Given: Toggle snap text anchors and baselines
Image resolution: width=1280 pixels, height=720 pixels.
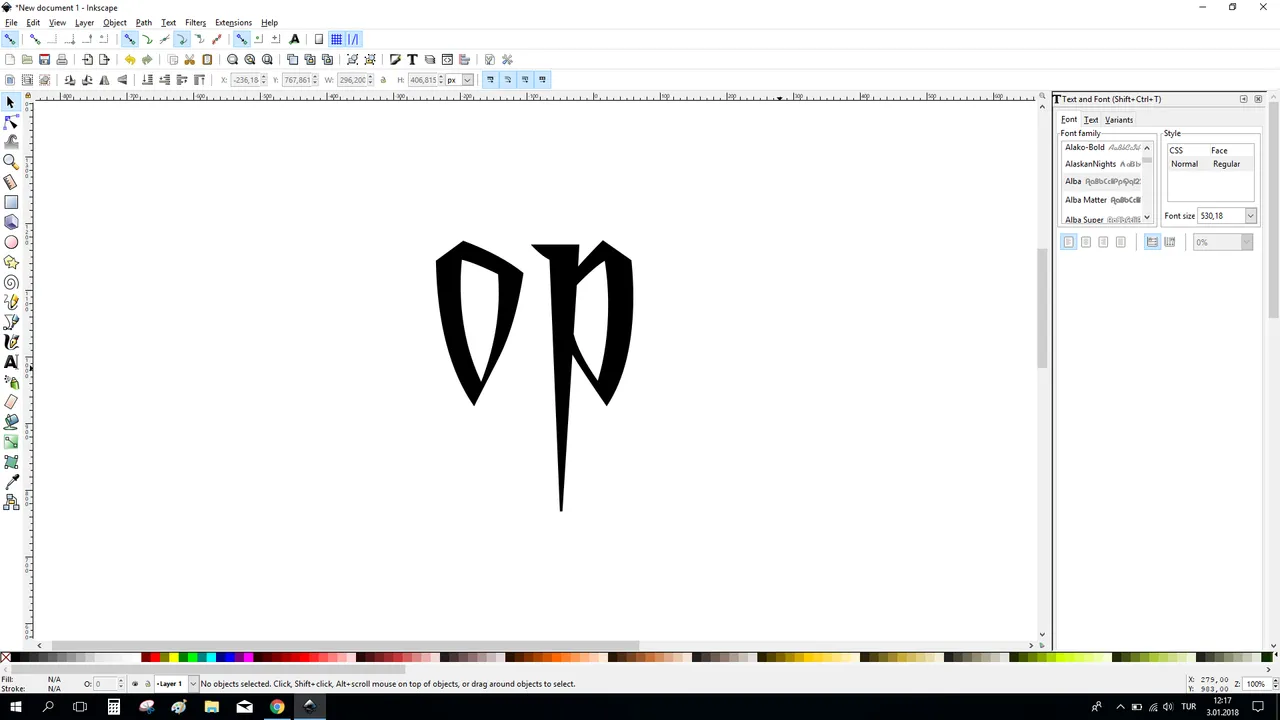Looking at the screenshot, I should (x=294, y=39).
